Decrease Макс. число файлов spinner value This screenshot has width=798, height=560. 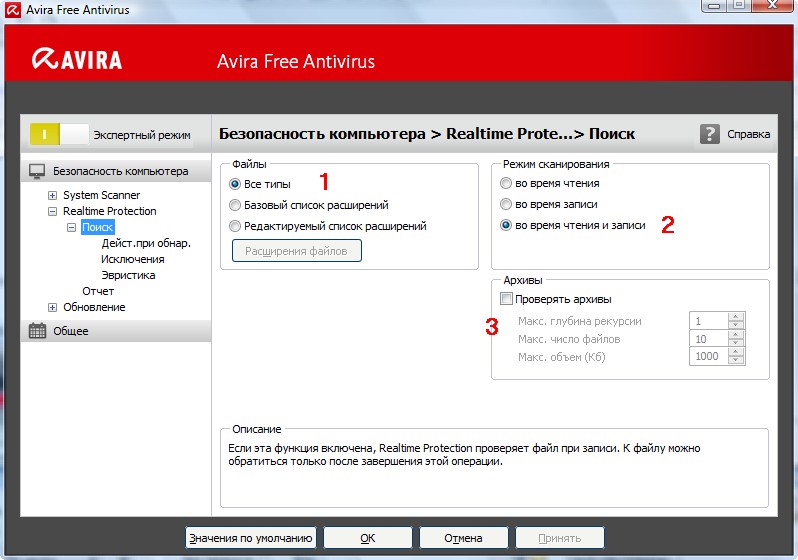point(736,342)
